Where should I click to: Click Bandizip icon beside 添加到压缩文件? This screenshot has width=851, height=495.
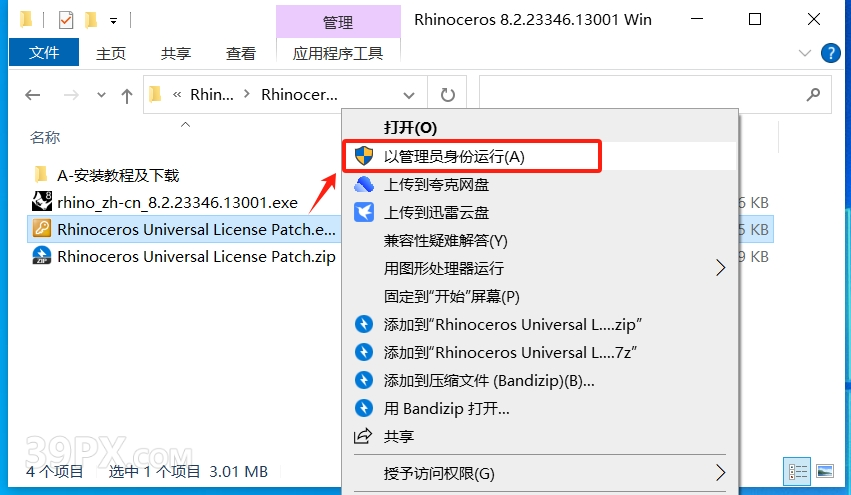(364, 380)
